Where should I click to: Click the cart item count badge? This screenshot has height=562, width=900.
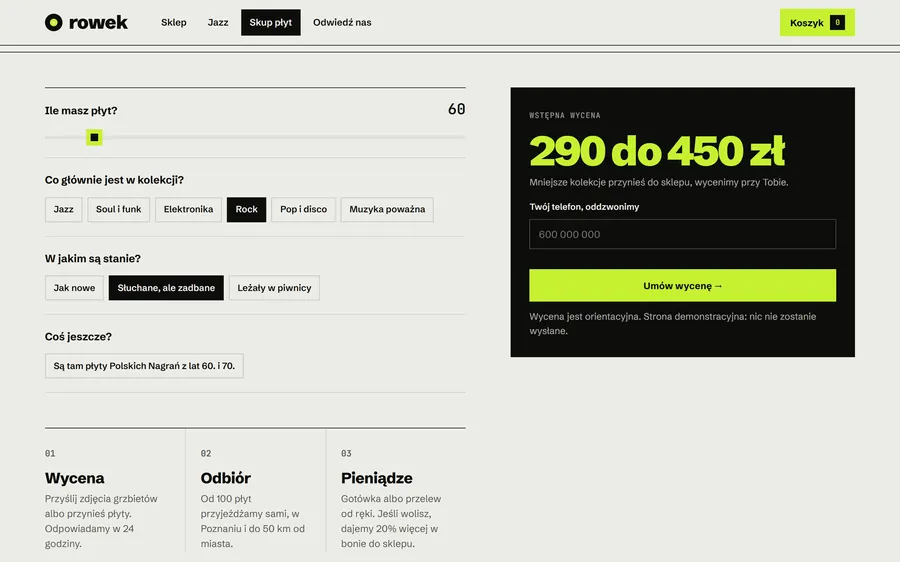pyautogui.click(x=837, y=22)
